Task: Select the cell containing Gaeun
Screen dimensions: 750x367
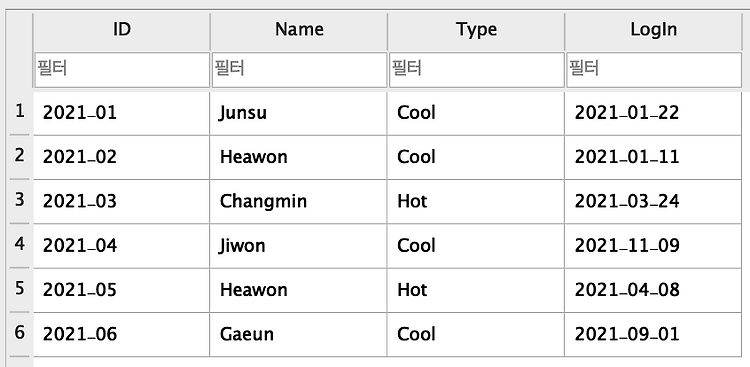Action: (x=298, y=334)
